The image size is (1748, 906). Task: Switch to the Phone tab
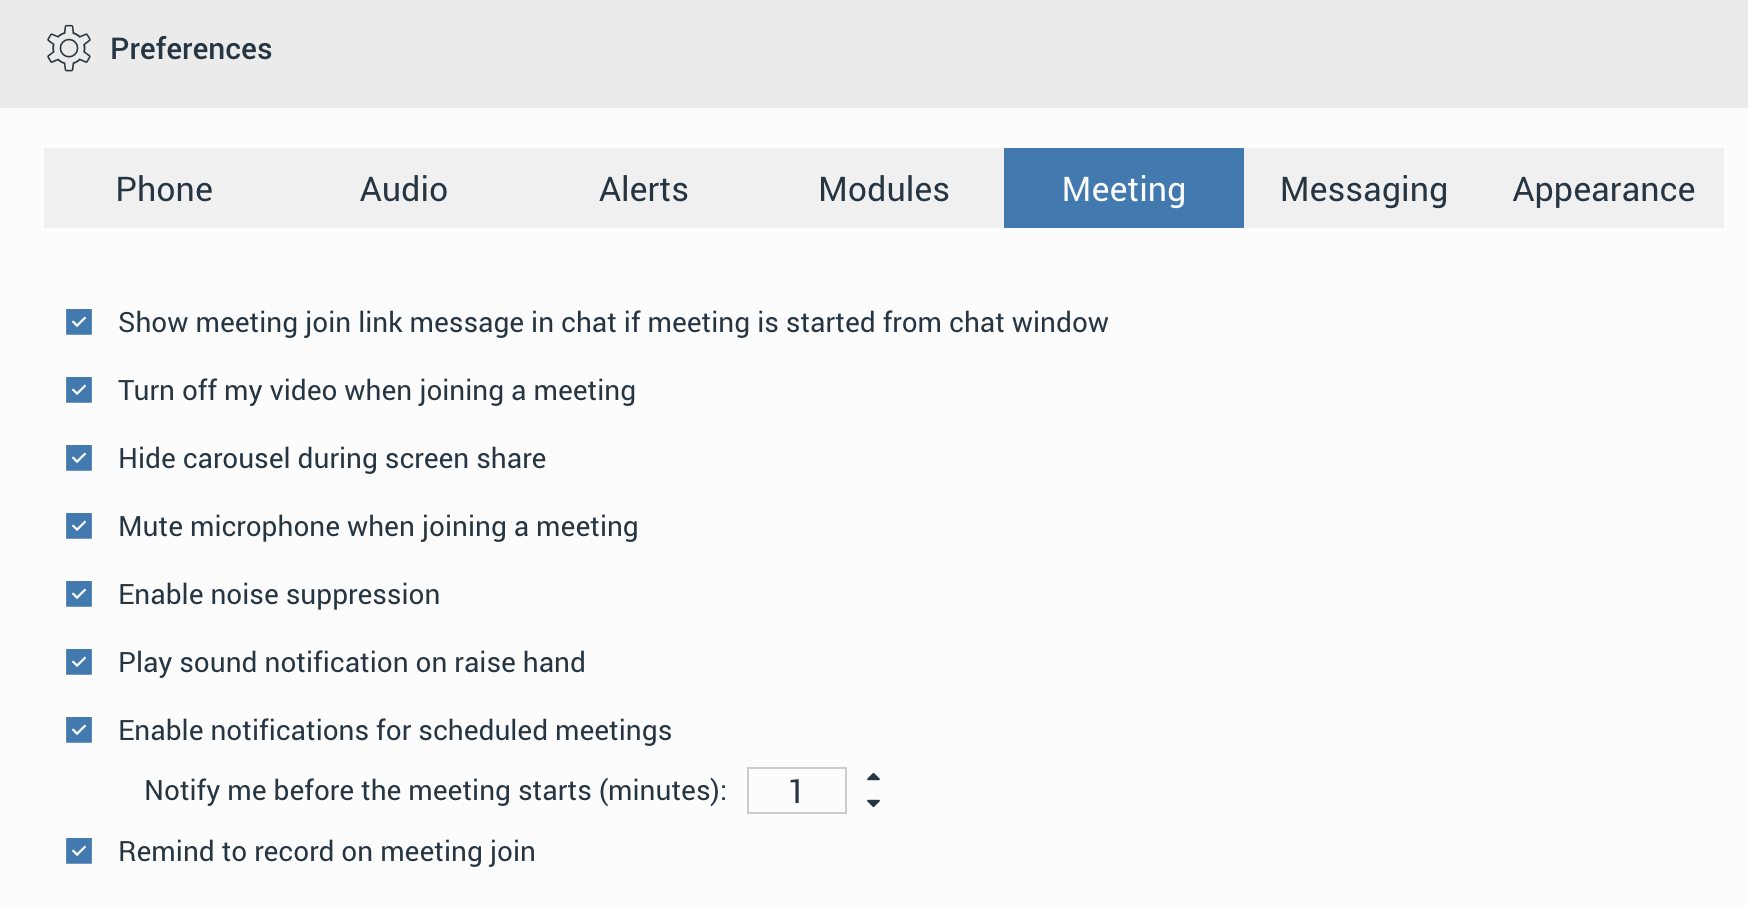[163, 188]
